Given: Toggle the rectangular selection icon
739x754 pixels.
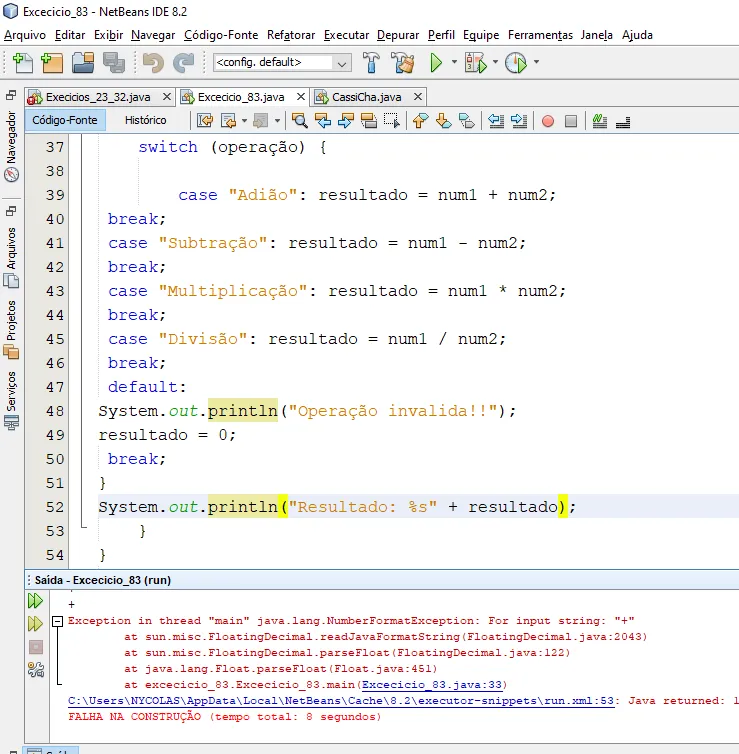Looking at the screenshot, I should 391,121.
